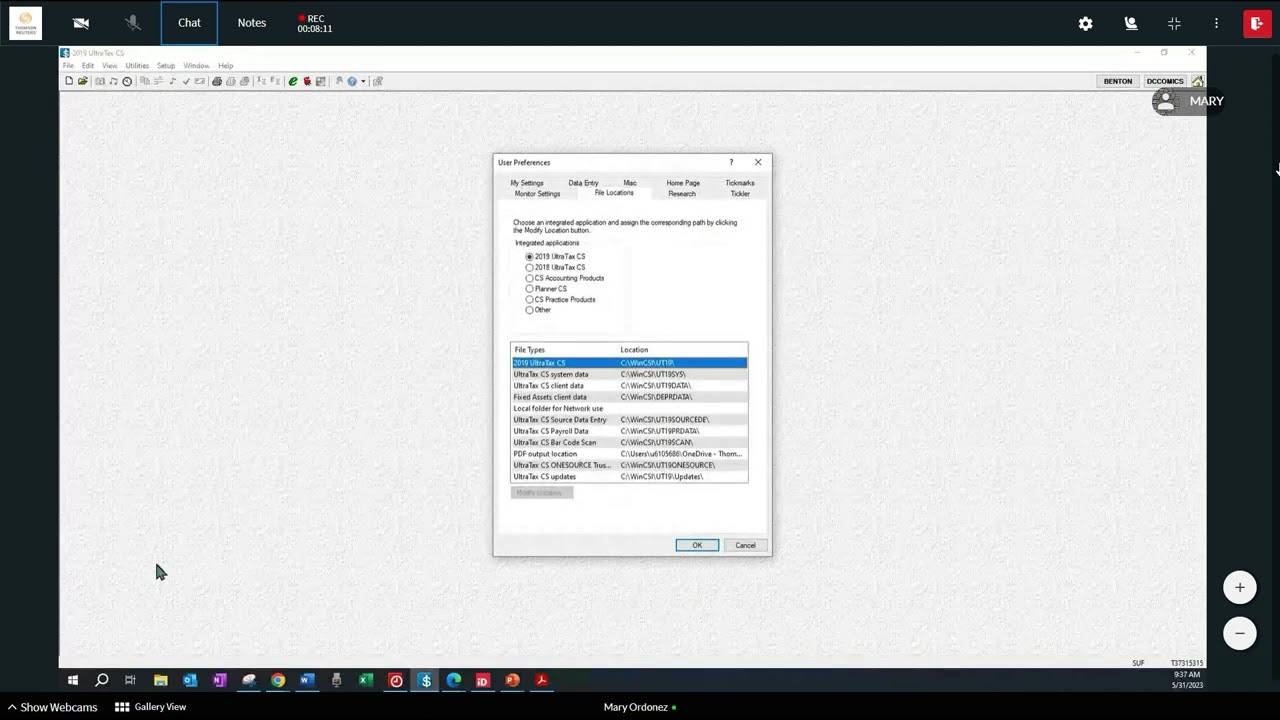
Task: Click the call-me phone icon
Action: [1131, 23]
